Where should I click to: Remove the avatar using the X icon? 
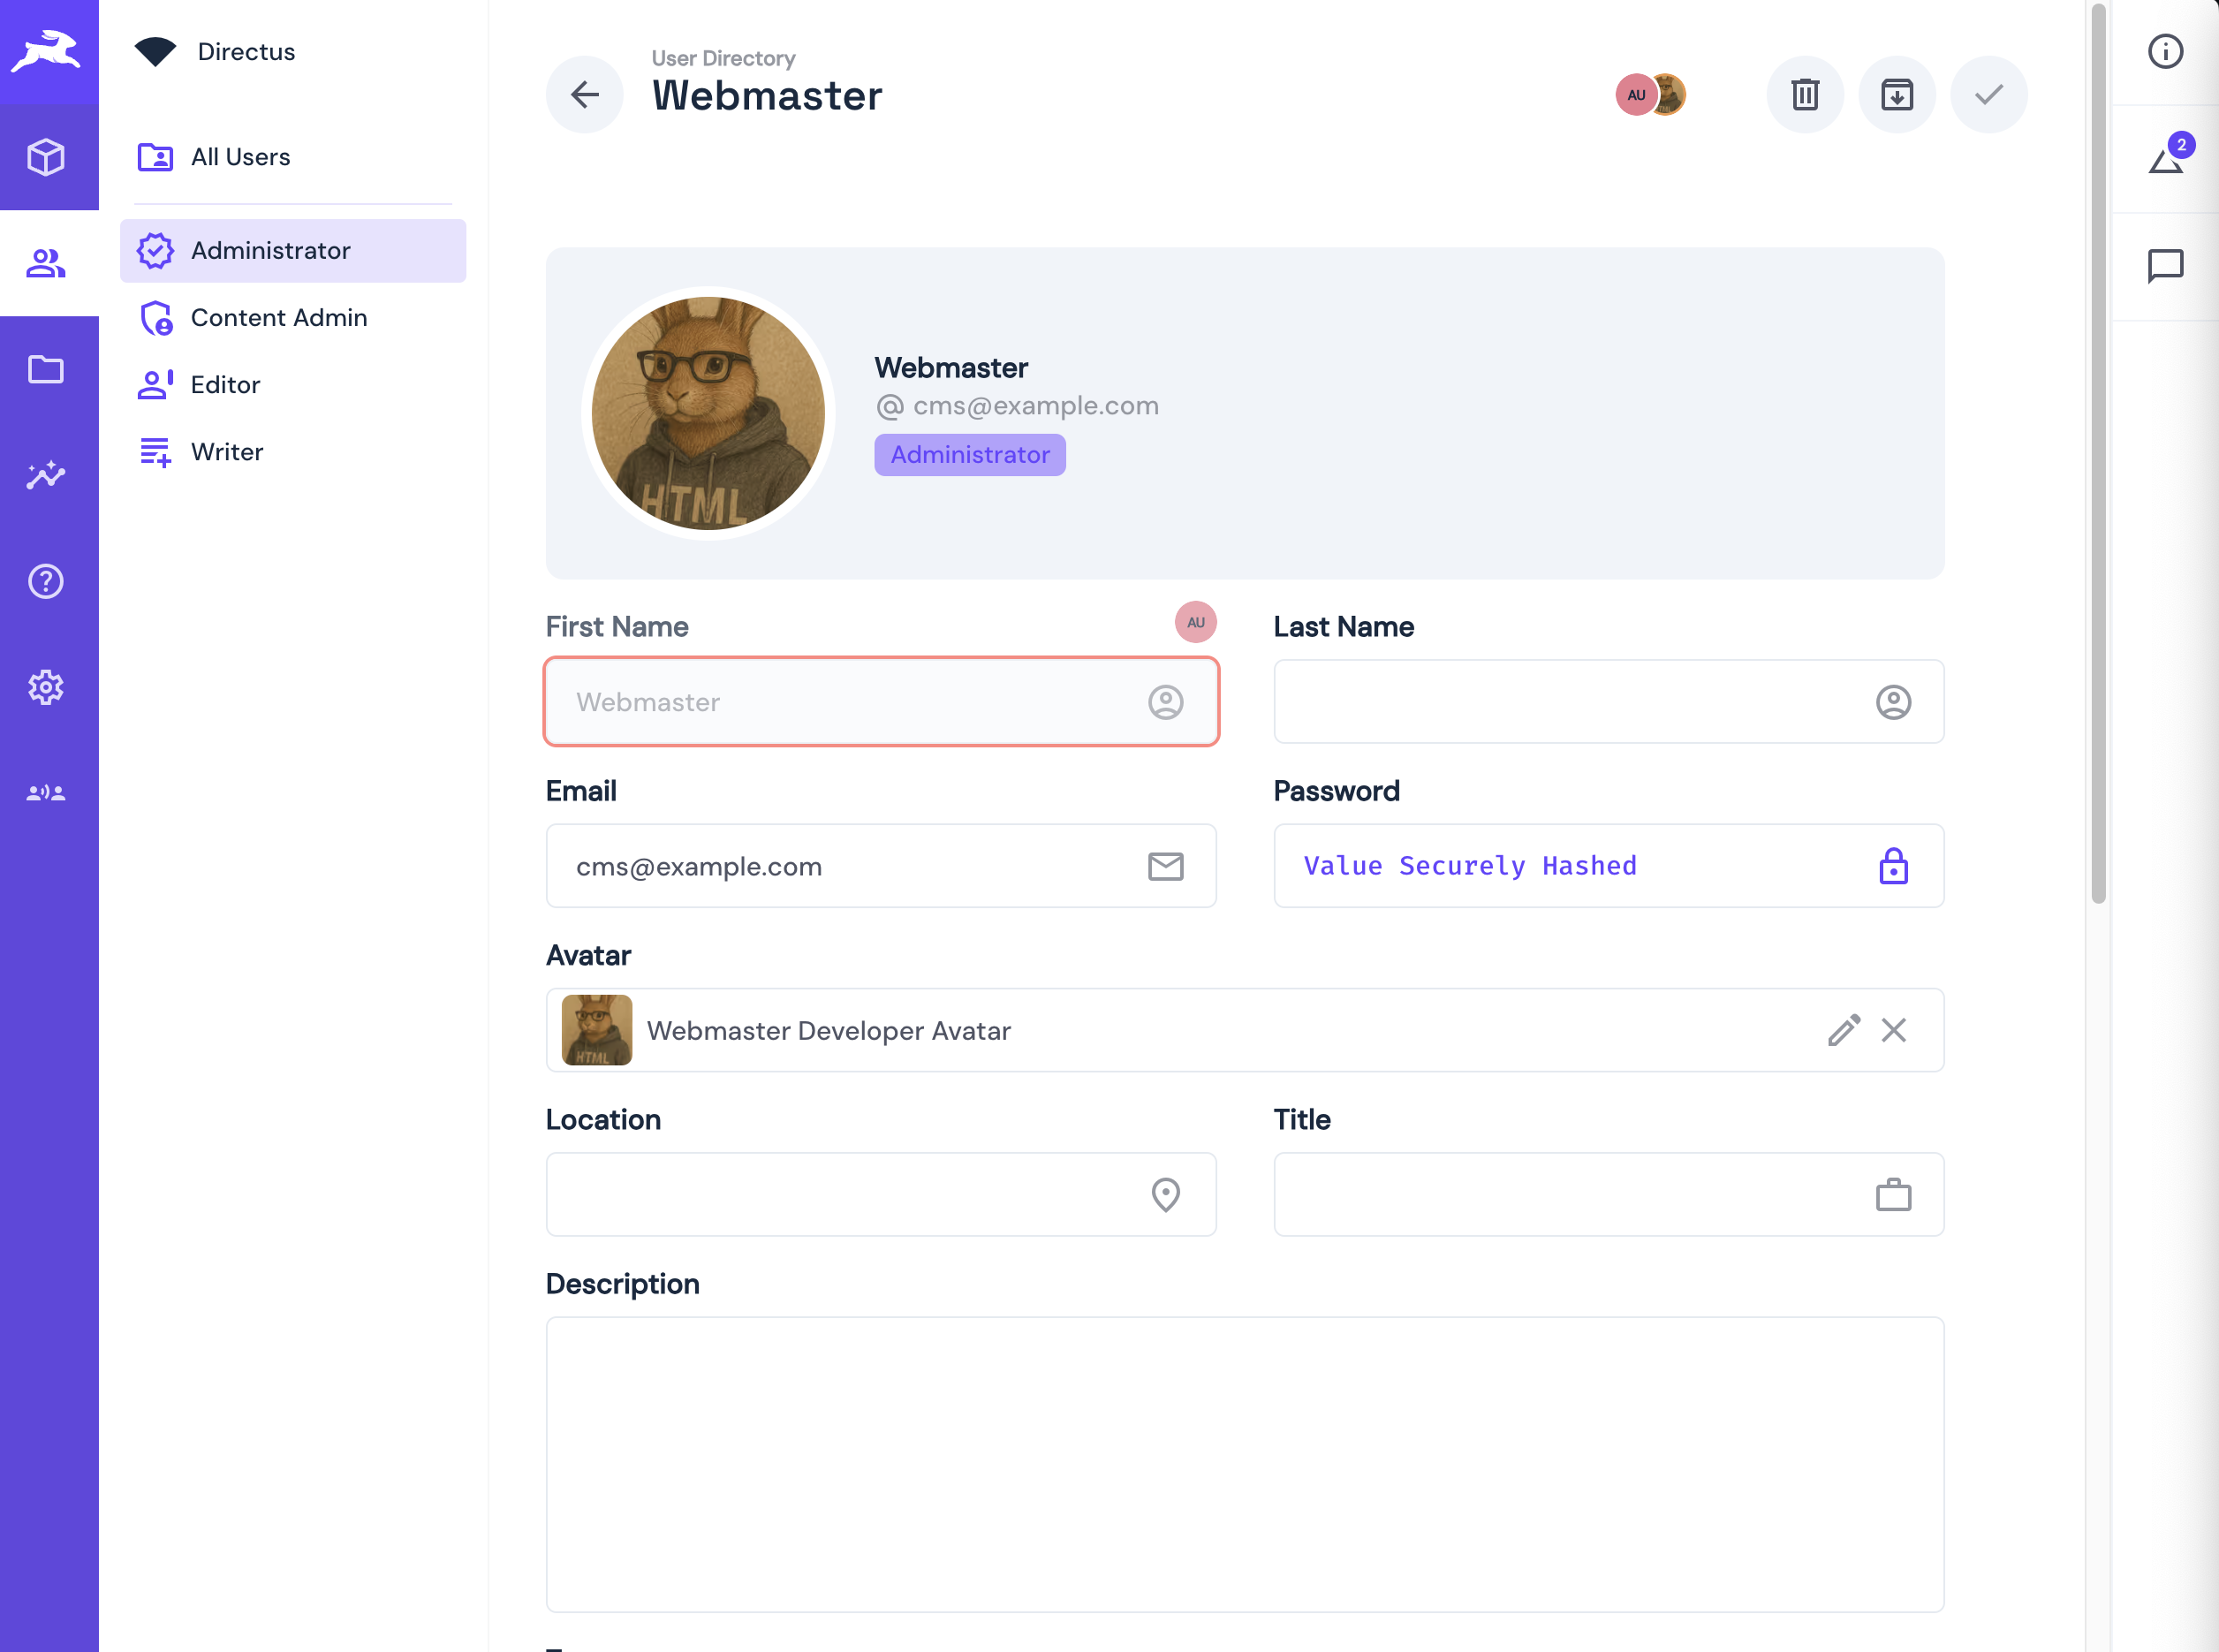(1893, 1030)
